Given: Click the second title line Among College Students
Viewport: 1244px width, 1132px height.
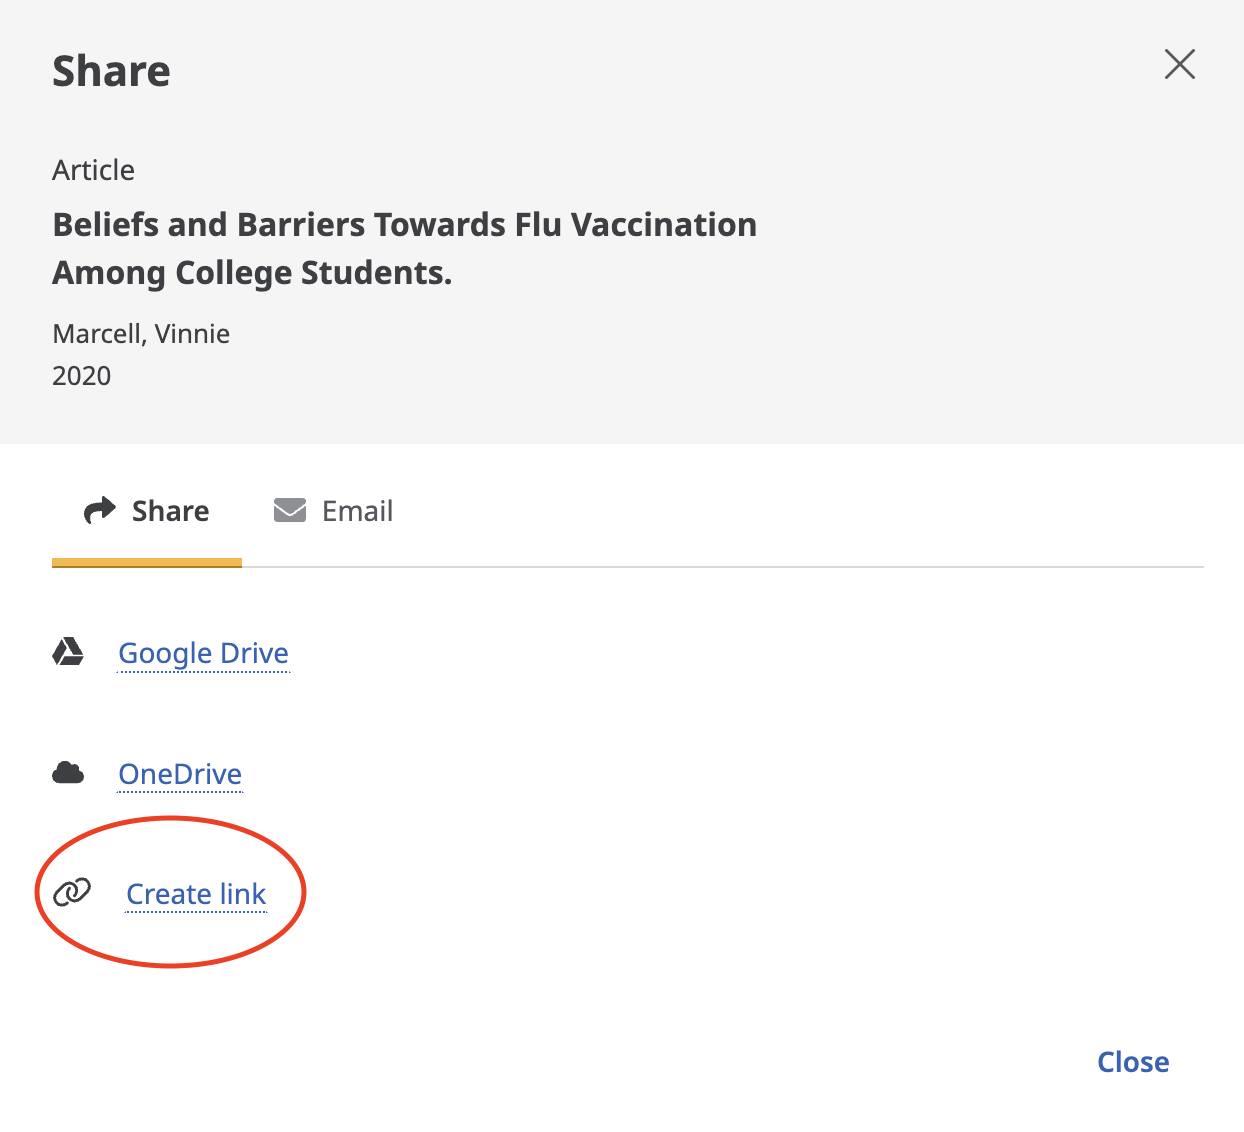Looking at the screenshot, I should pyautogui.click(x=252, y=273).
